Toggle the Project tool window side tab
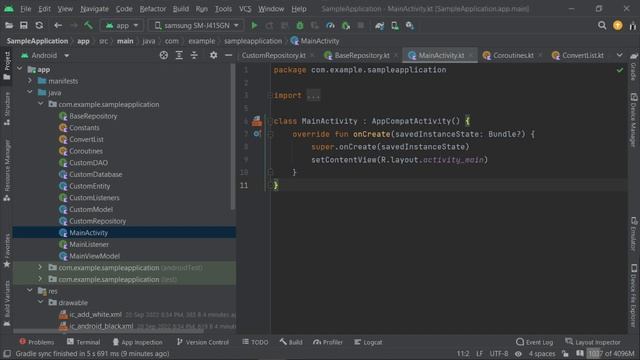Image resolution: width=640 pixels, height=360 pixels. pos(7,65)
